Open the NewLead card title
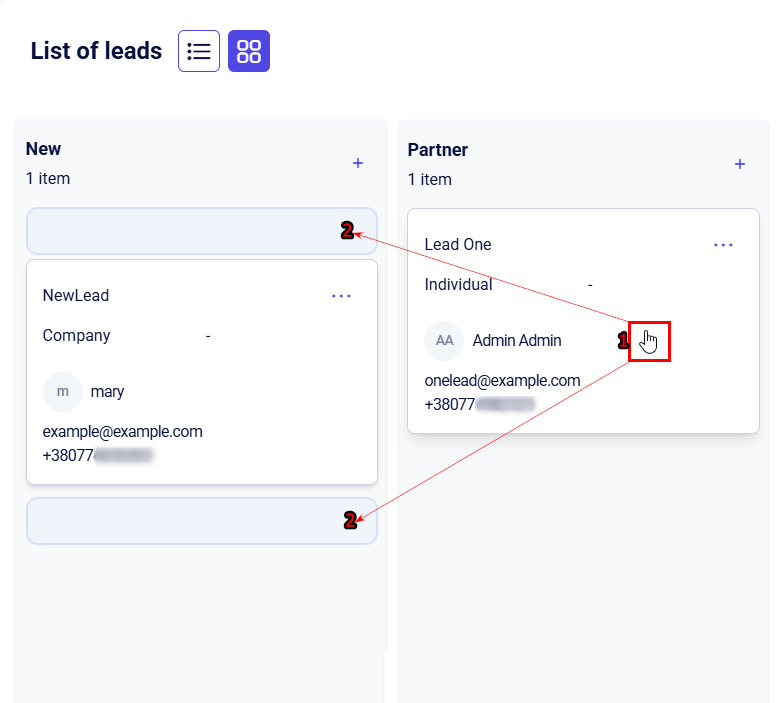This screenshot has width=776, height=703. tap(76, 296)
